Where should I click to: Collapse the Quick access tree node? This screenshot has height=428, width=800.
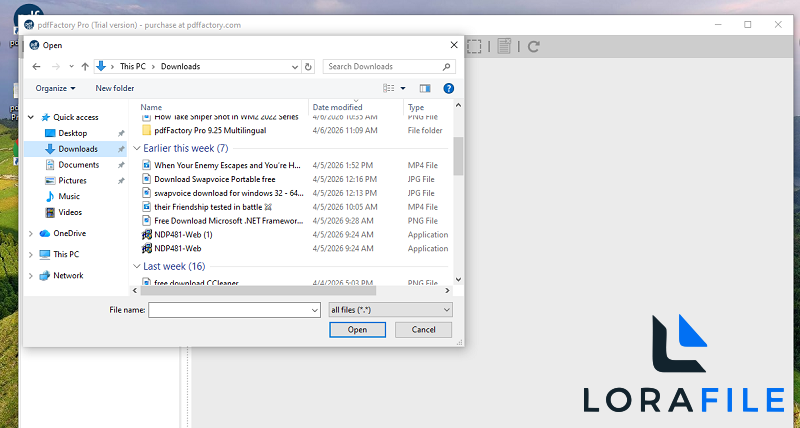(31, 117)
